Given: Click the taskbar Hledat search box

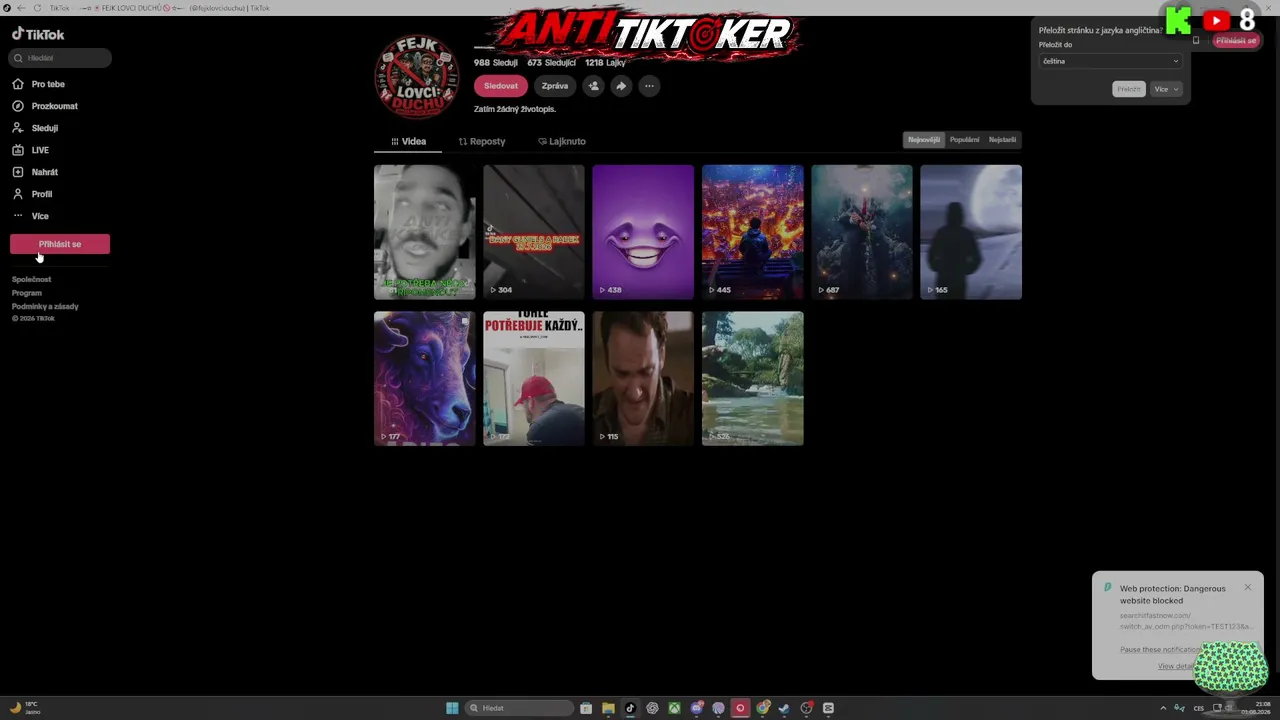Looking at the screenshot, I should (520, 708).
